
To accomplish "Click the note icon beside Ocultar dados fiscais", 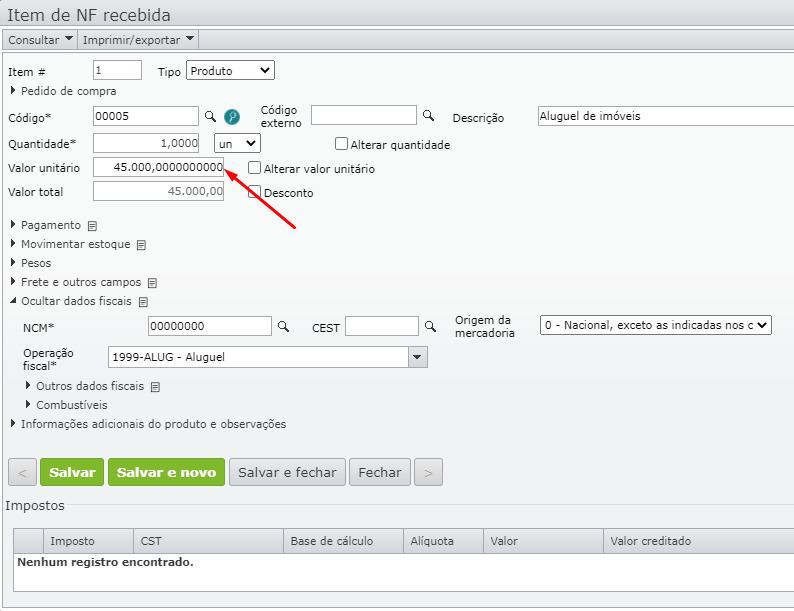I will point(143,302).
